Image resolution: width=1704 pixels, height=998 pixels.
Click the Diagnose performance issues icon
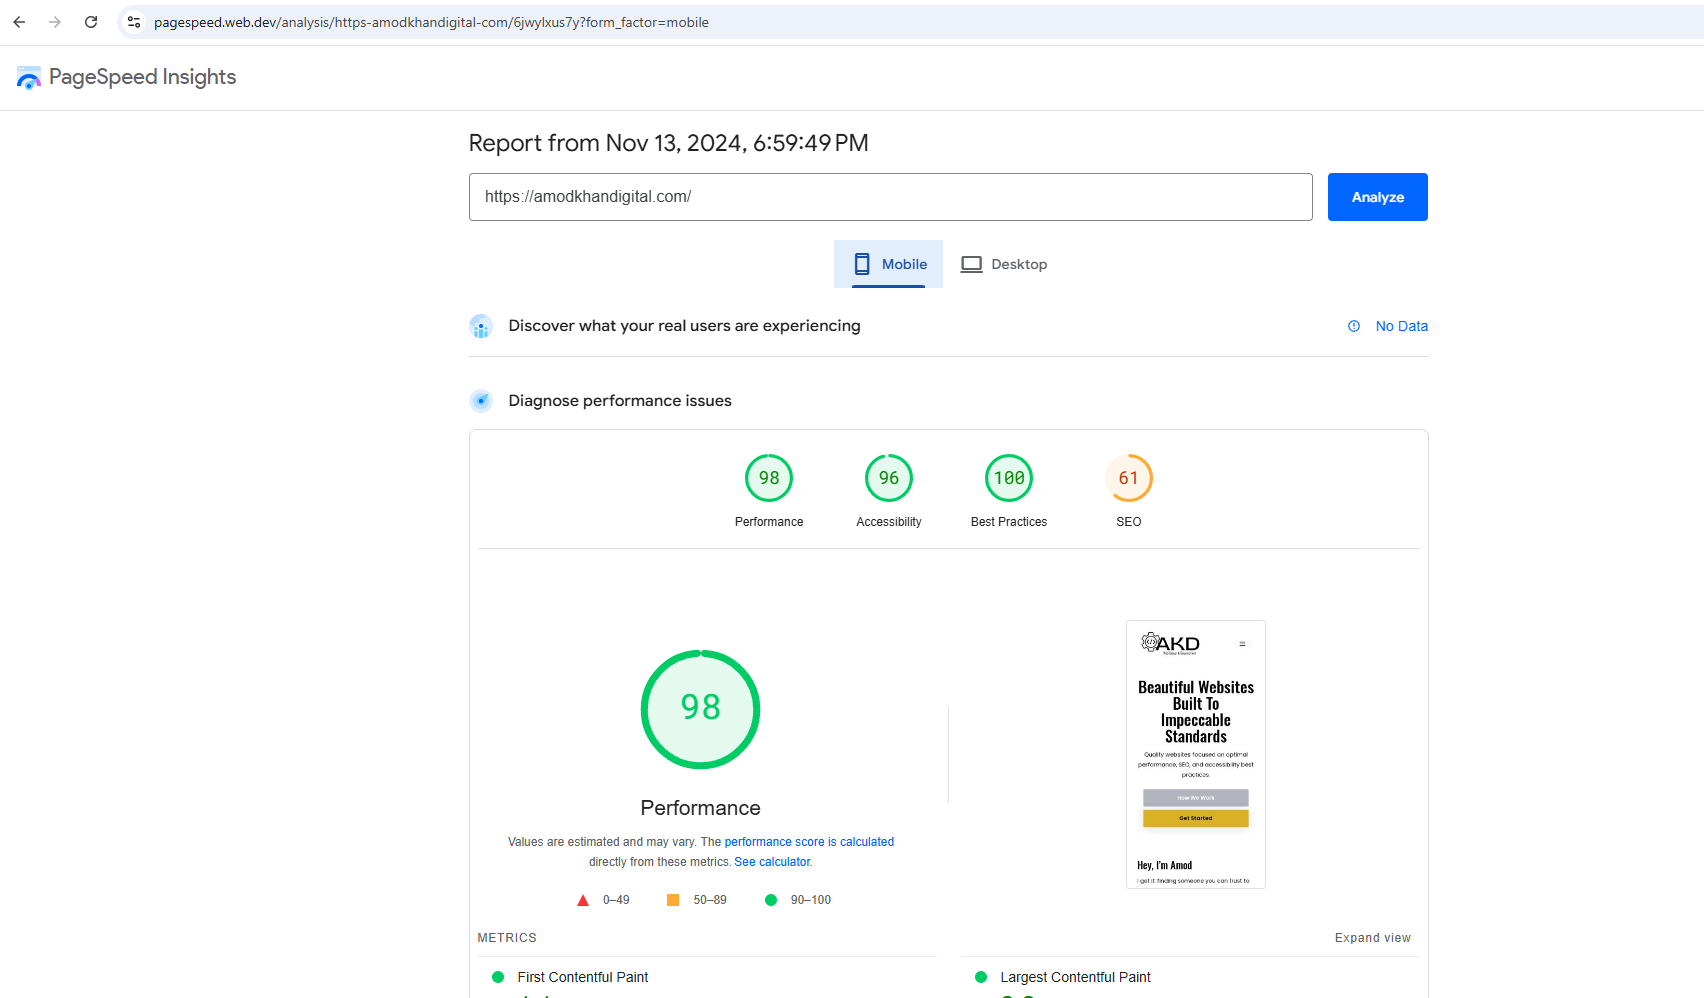click(x=481, y=401)
